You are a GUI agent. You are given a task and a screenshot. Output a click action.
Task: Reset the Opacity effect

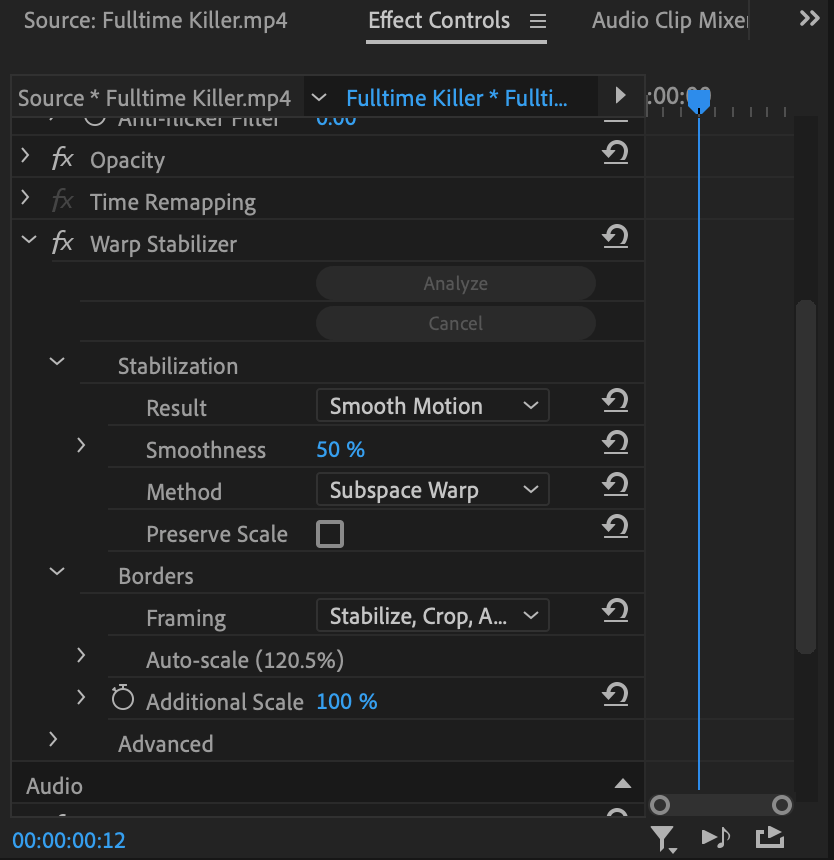[615, 153]
